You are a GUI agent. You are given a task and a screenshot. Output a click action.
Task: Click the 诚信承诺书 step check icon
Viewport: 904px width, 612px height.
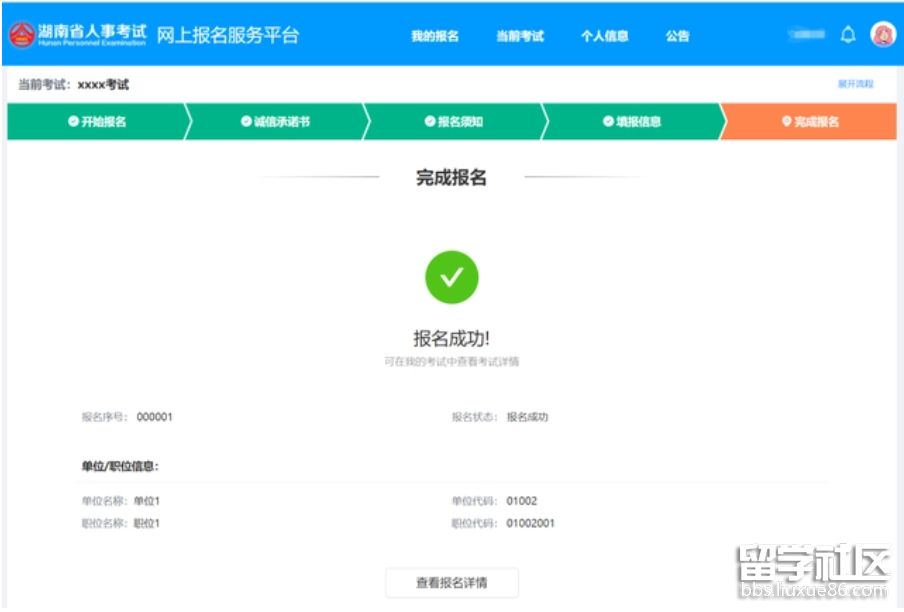coord(246,122)
